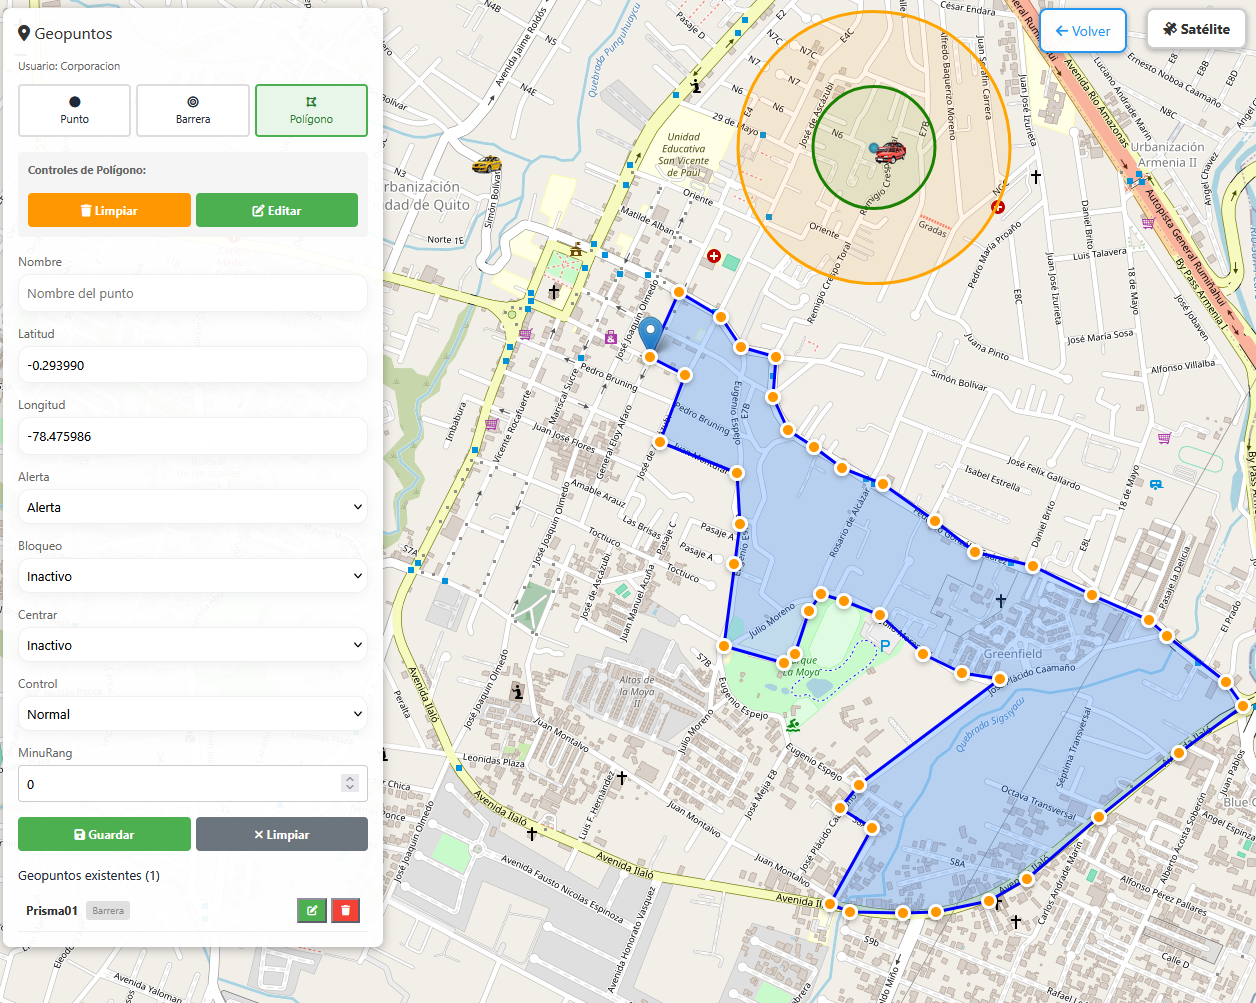Increase MinuRang with the stepper arrow
Screen dimensions: 1256x1003
[x=350, y=779]
